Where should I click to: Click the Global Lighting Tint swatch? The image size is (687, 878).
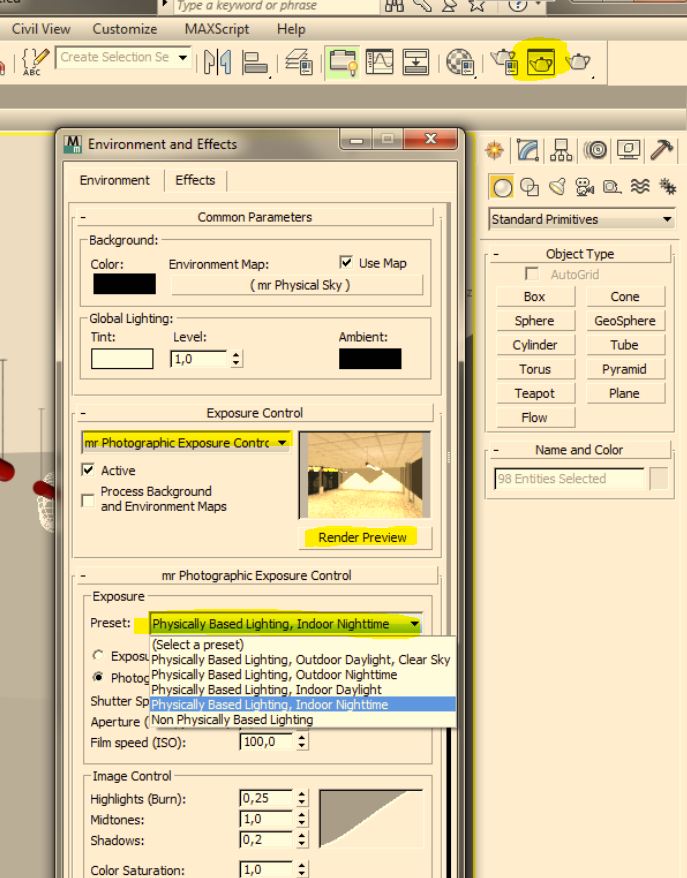tap(122, 358)
